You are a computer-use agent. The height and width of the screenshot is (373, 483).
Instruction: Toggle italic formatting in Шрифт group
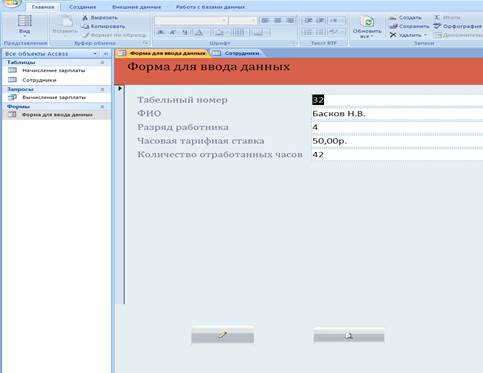[x=173, y=33]
